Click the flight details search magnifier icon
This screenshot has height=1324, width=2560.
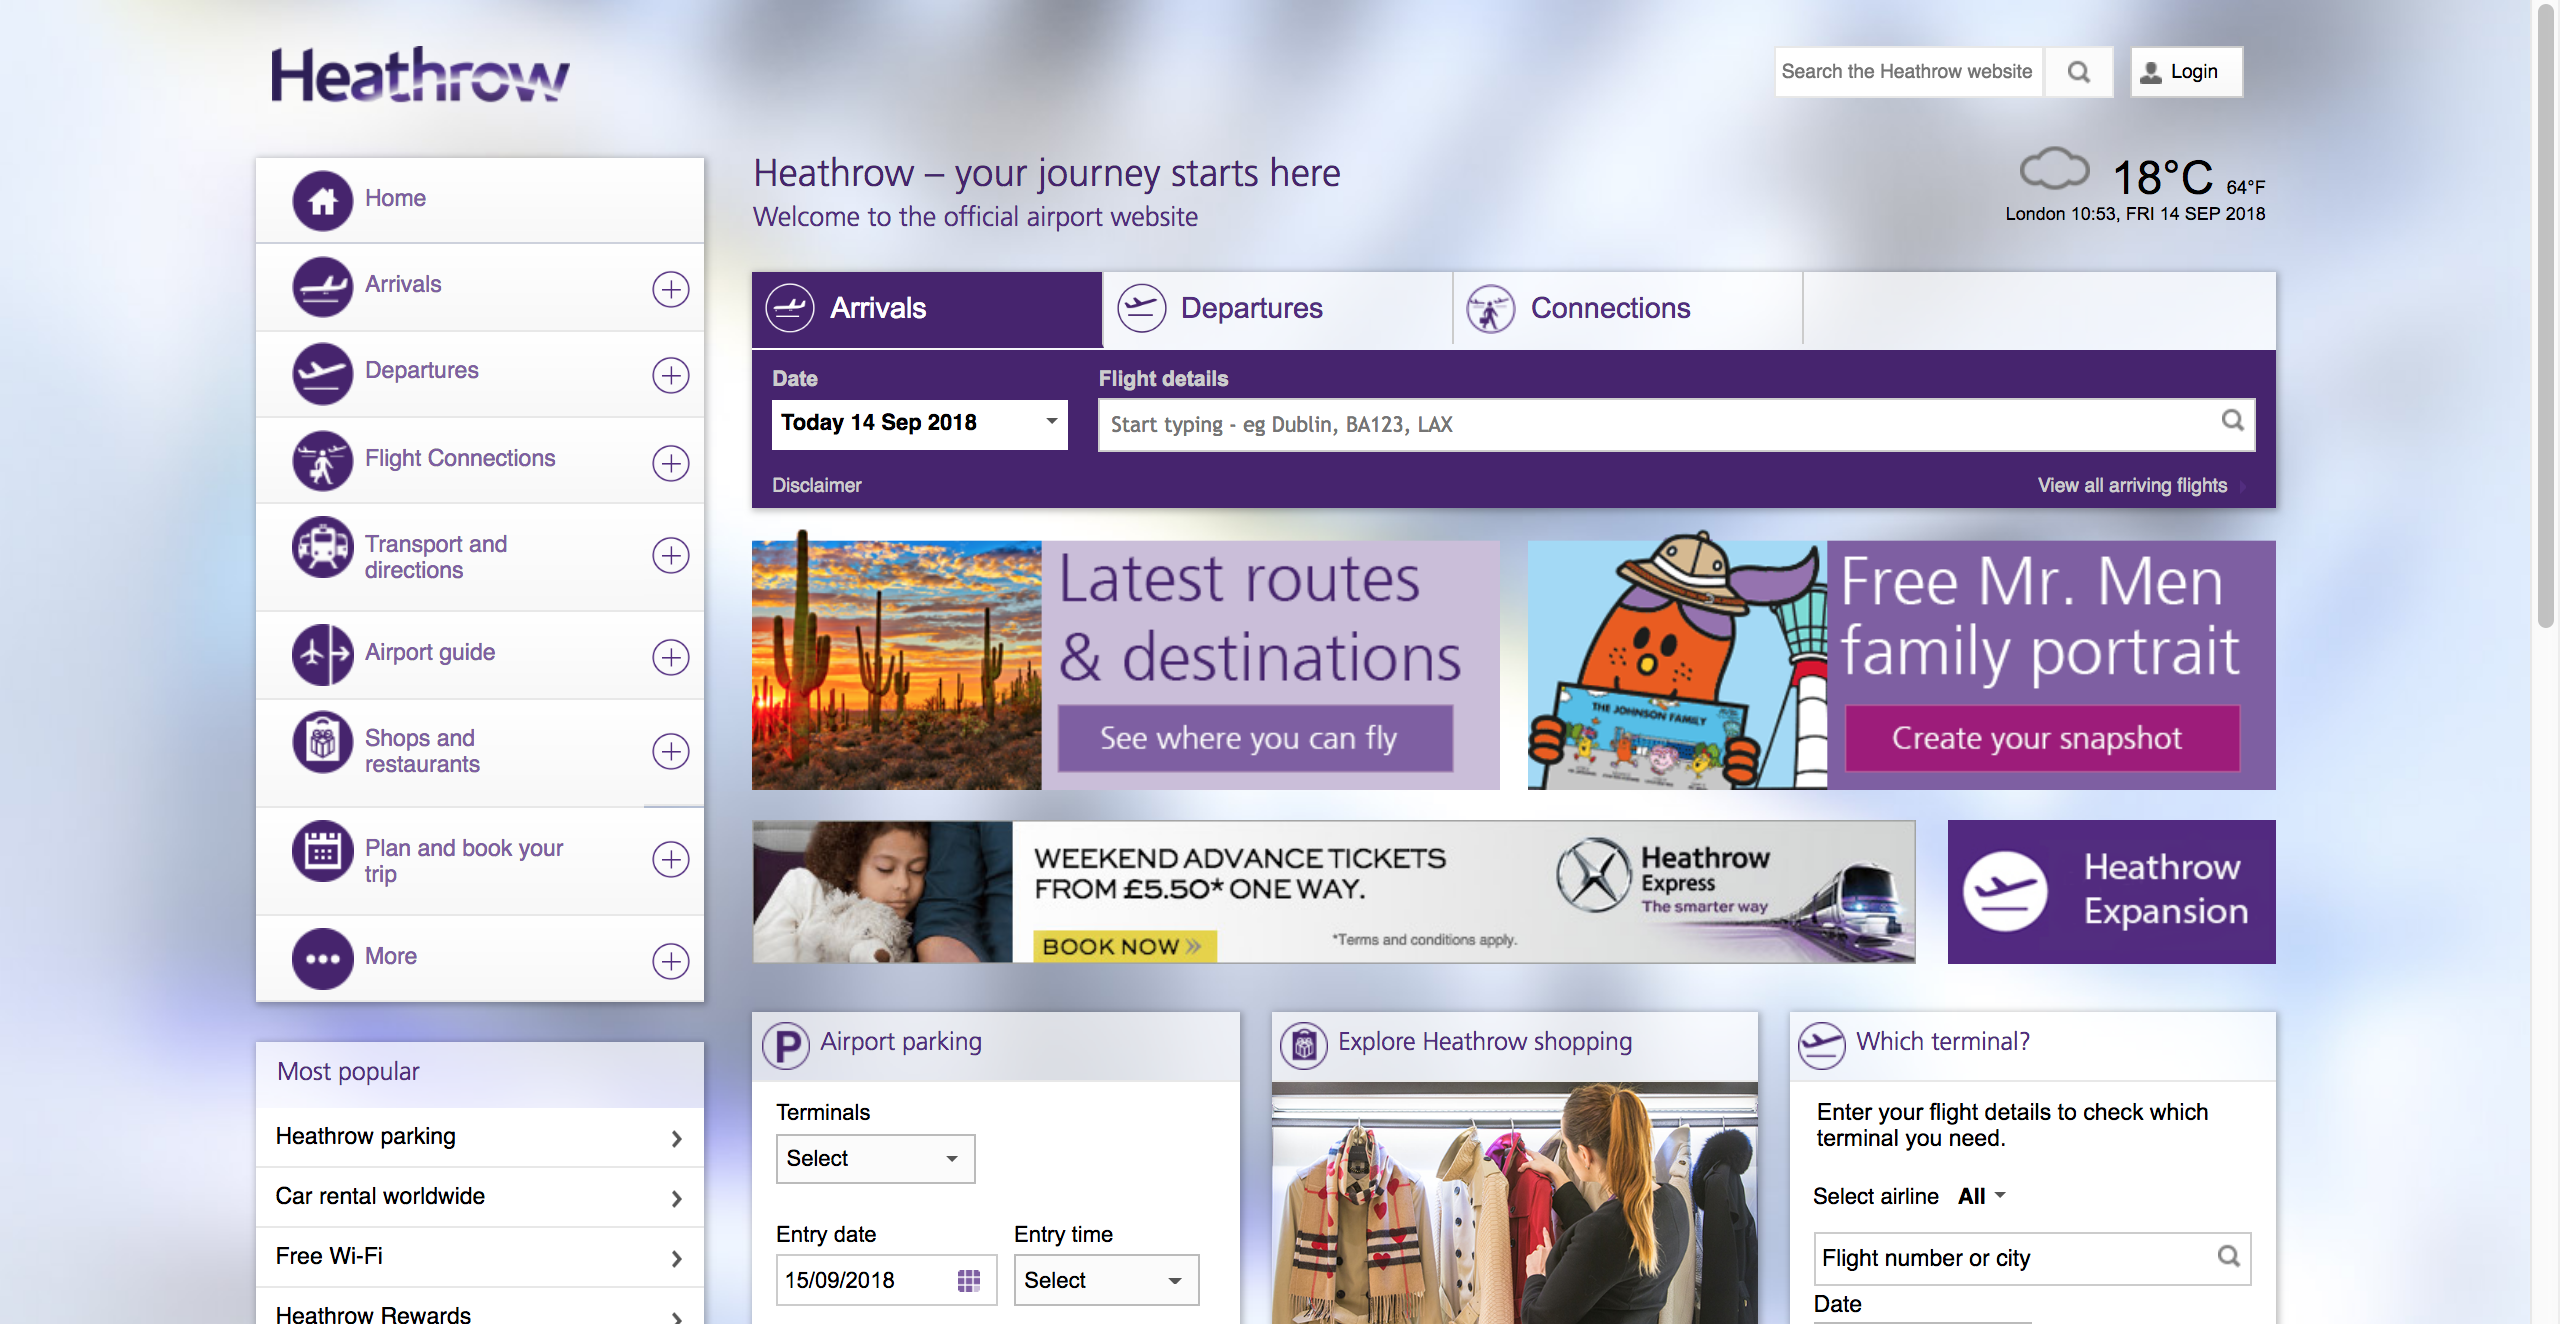coord(2232,420)
